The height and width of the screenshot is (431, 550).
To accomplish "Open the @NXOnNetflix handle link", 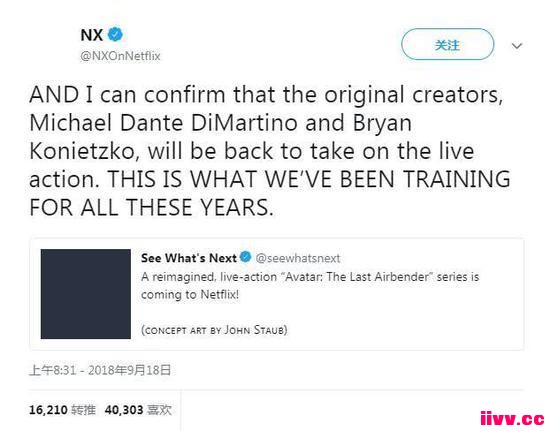I will click(120, 56).
